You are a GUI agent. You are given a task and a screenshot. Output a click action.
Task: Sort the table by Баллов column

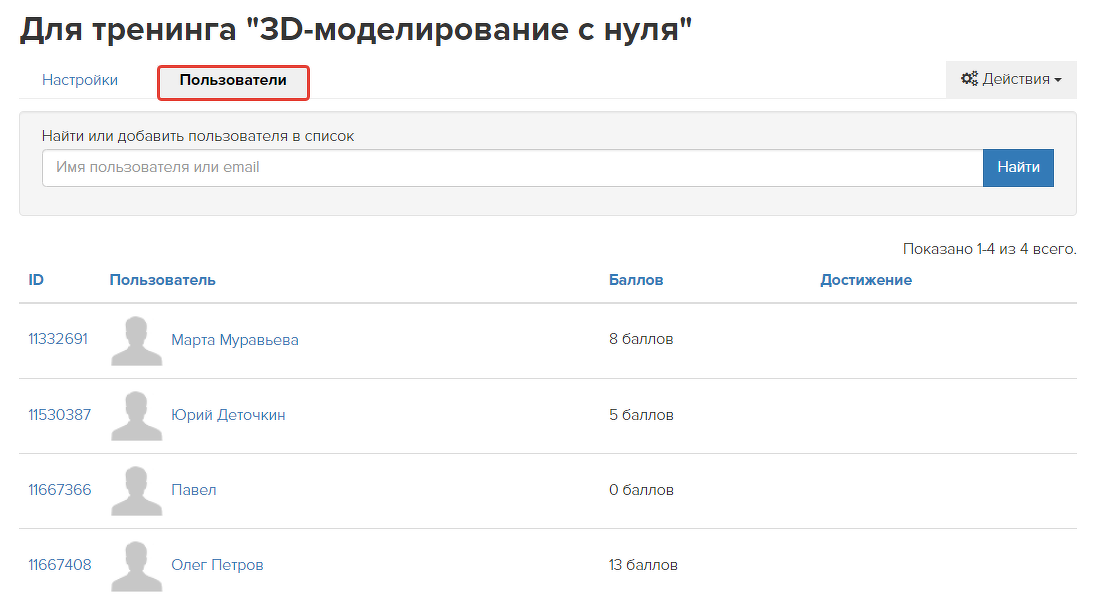(x=636, y=280)
